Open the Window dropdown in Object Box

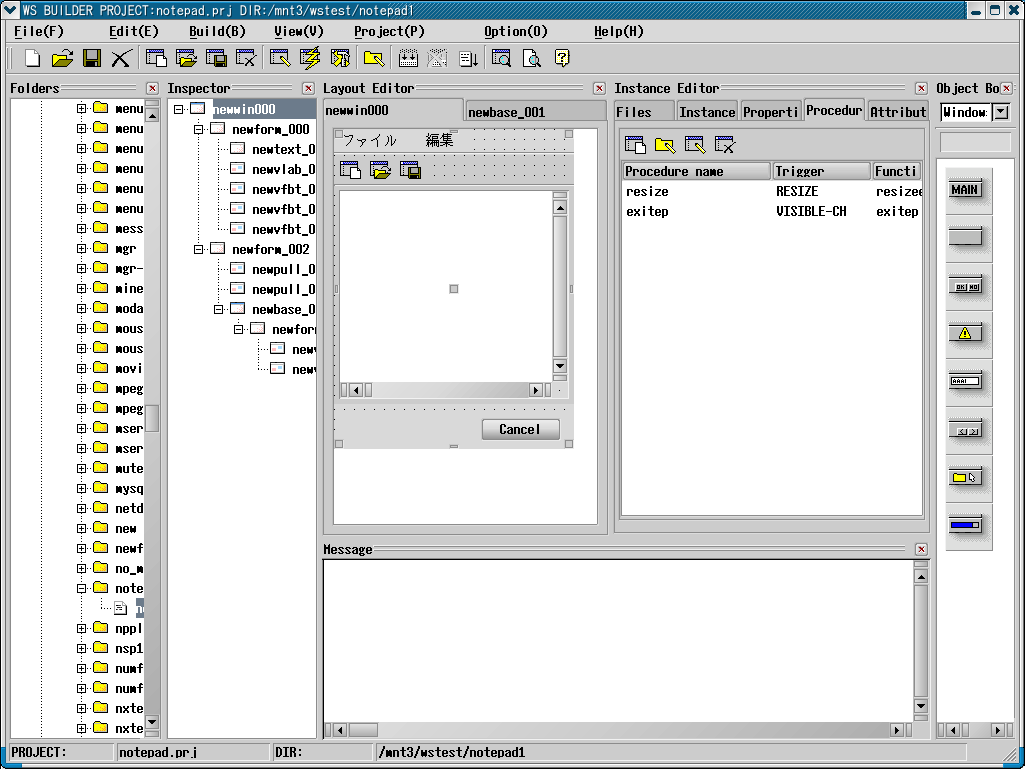click(x=1001, y=112)
